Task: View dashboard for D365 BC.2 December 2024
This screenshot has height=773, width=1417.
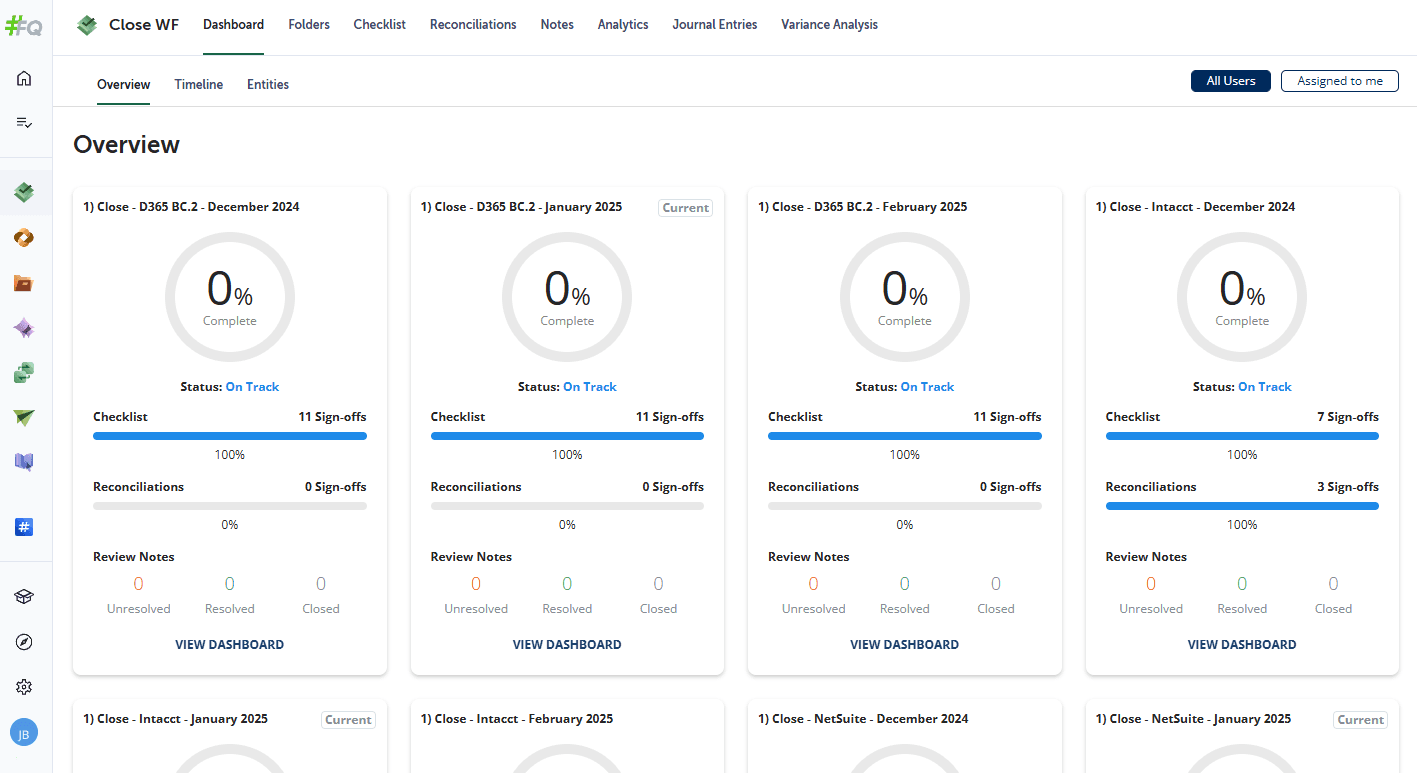Action: 230,645
